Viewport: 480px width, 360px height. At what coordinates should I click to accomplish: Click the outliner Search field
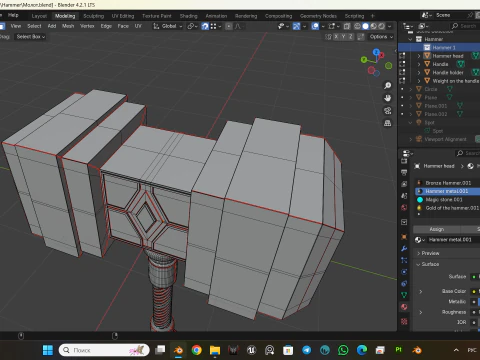[x=465, y=26]
